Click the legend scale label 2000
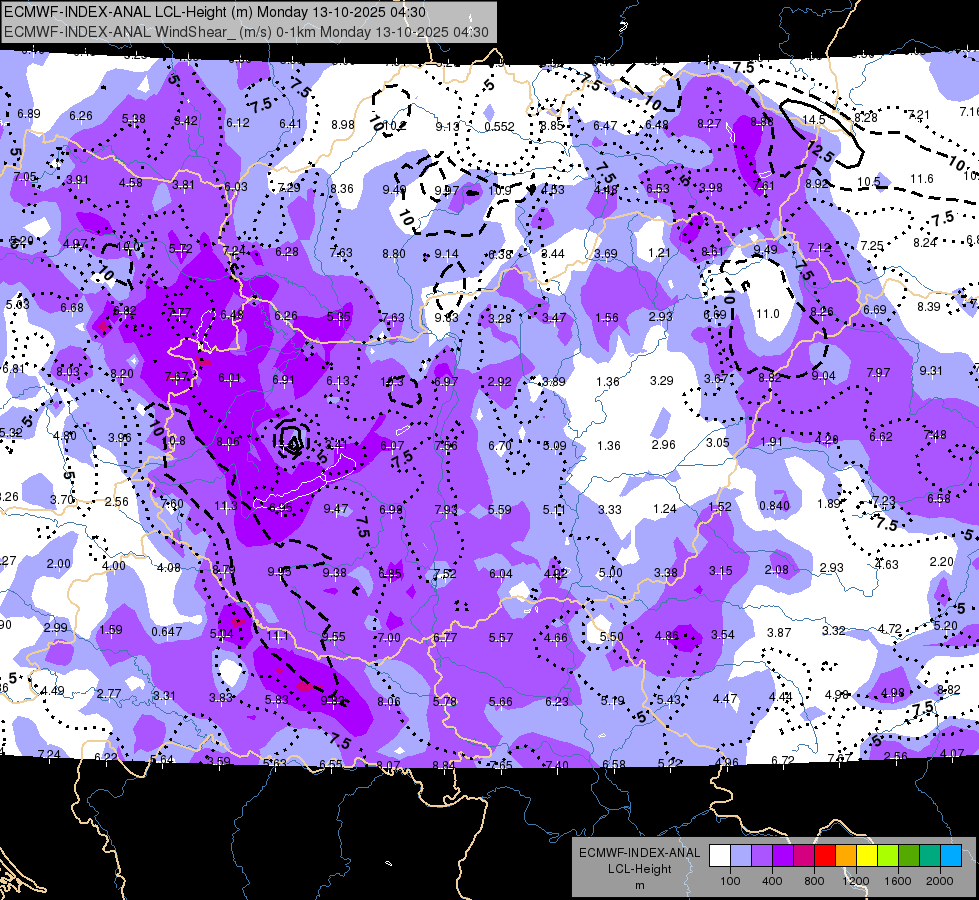The height and width of the screenshot is (900, 979). coord(940,881)
